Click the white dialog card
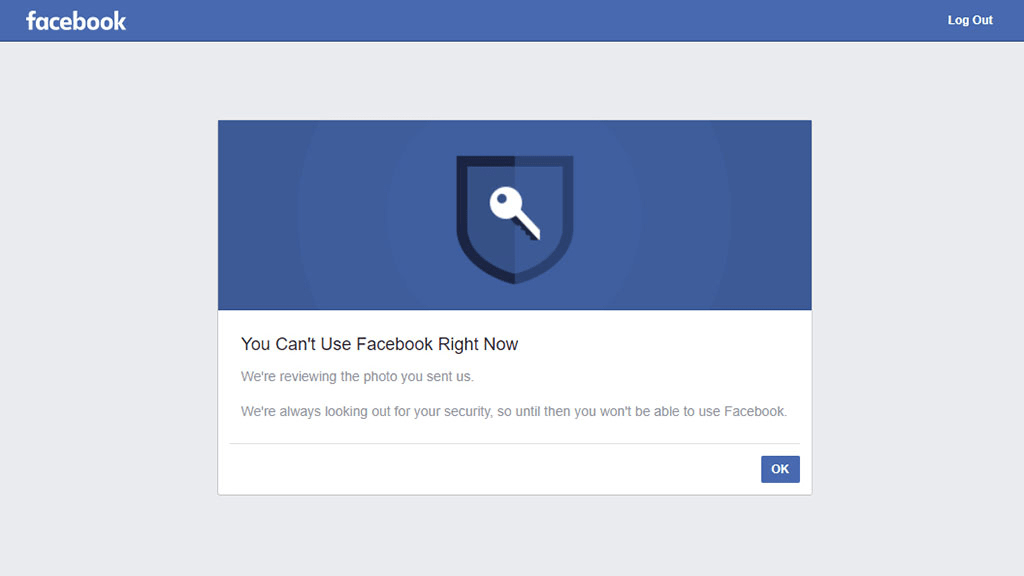This screenshot has height=576, width=1024. click(514, 400)
